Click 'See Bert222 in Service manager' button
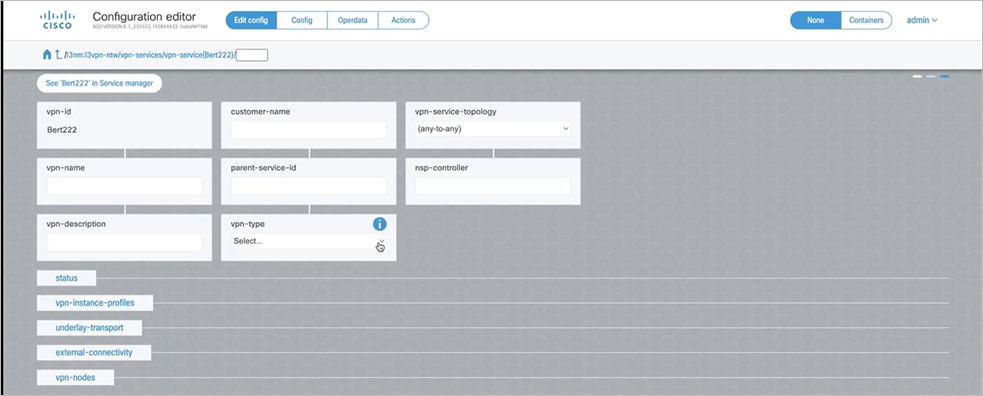 [x=99, y=83]
